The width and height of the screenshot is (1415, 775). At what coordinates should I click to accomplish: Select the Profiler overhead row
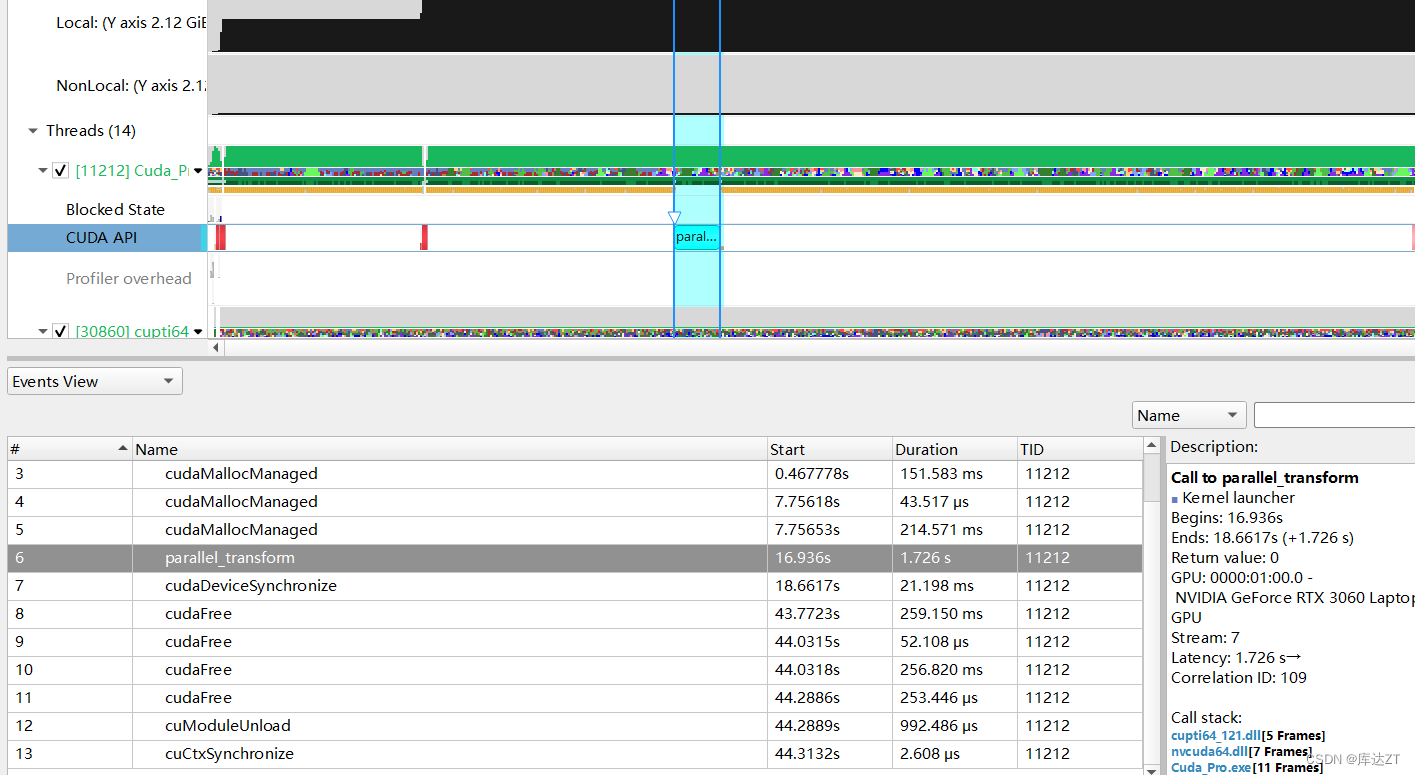pyautogui.click(x=128, y=279)
